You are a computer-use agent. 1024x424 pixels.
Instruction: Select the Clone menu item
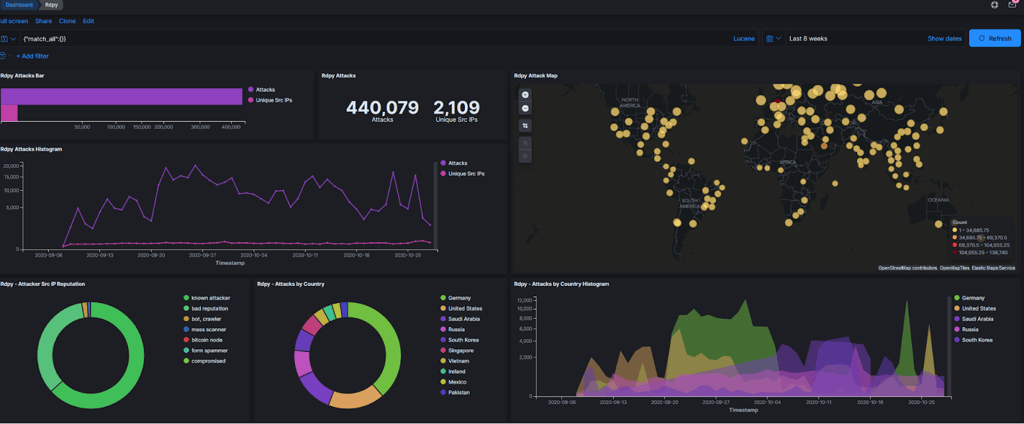tap(67, 21)
